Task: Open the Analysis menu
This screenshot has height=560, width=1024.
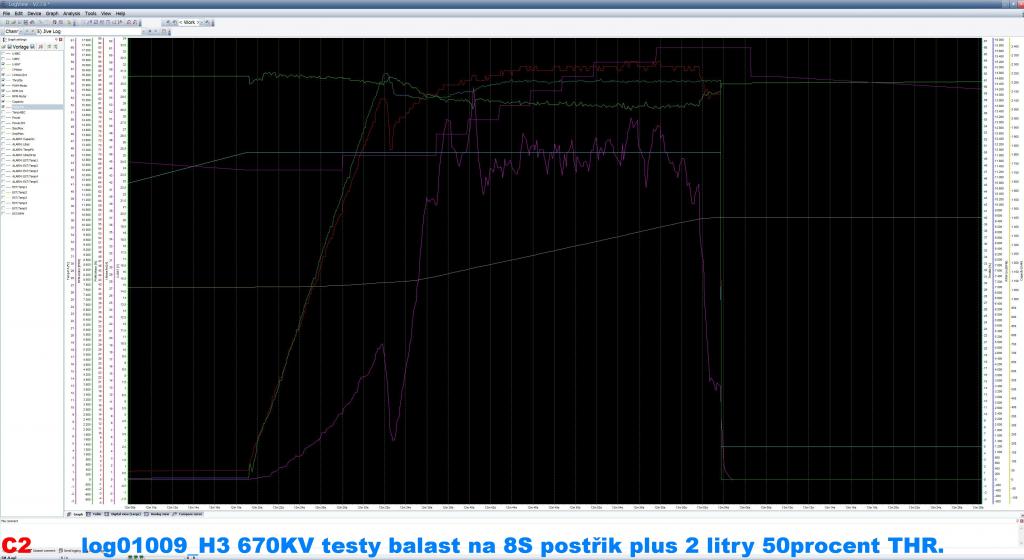Action: [71, 13]
